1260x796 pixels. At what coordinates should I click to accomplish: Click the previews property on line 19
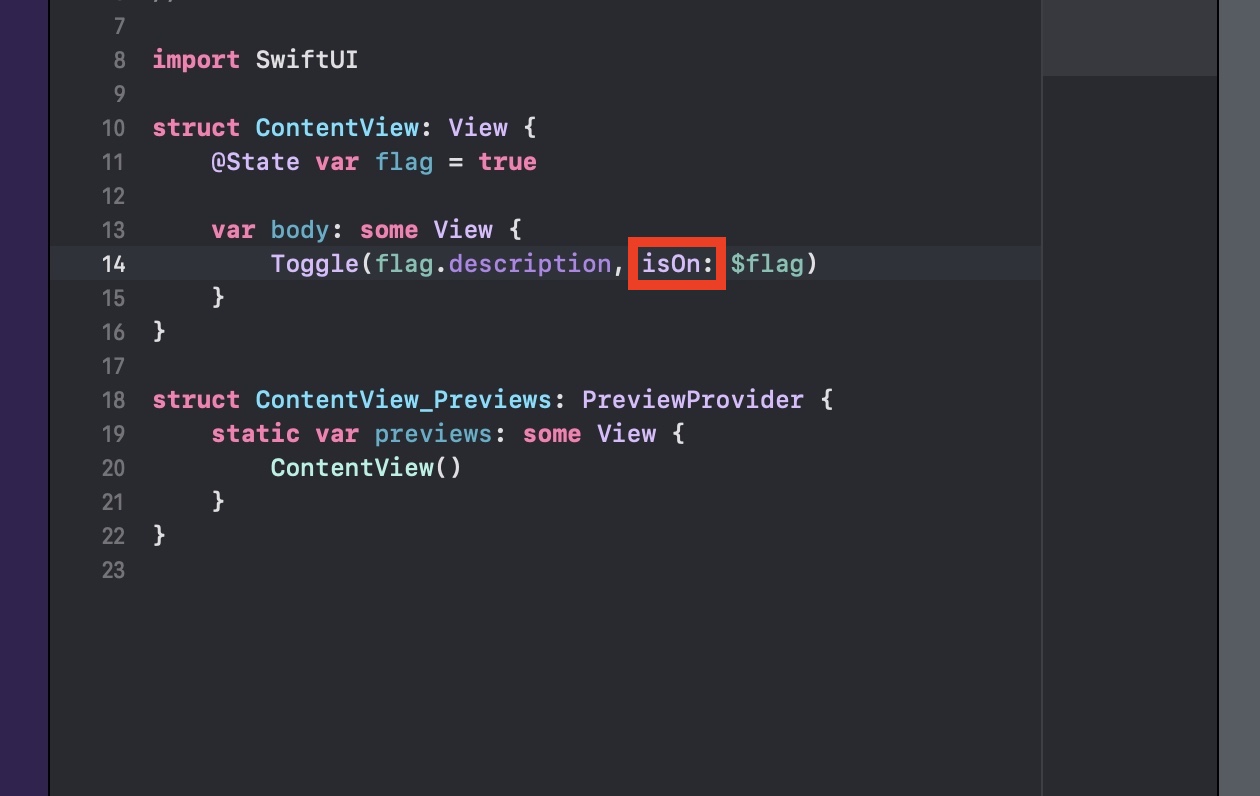tap(417, 434)
